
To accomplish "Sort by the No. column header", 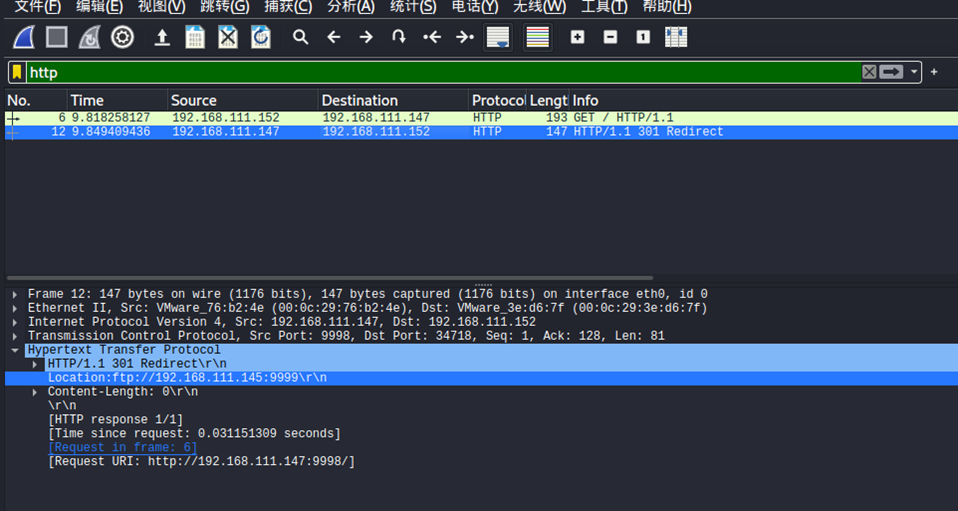I will pos(36,100).
